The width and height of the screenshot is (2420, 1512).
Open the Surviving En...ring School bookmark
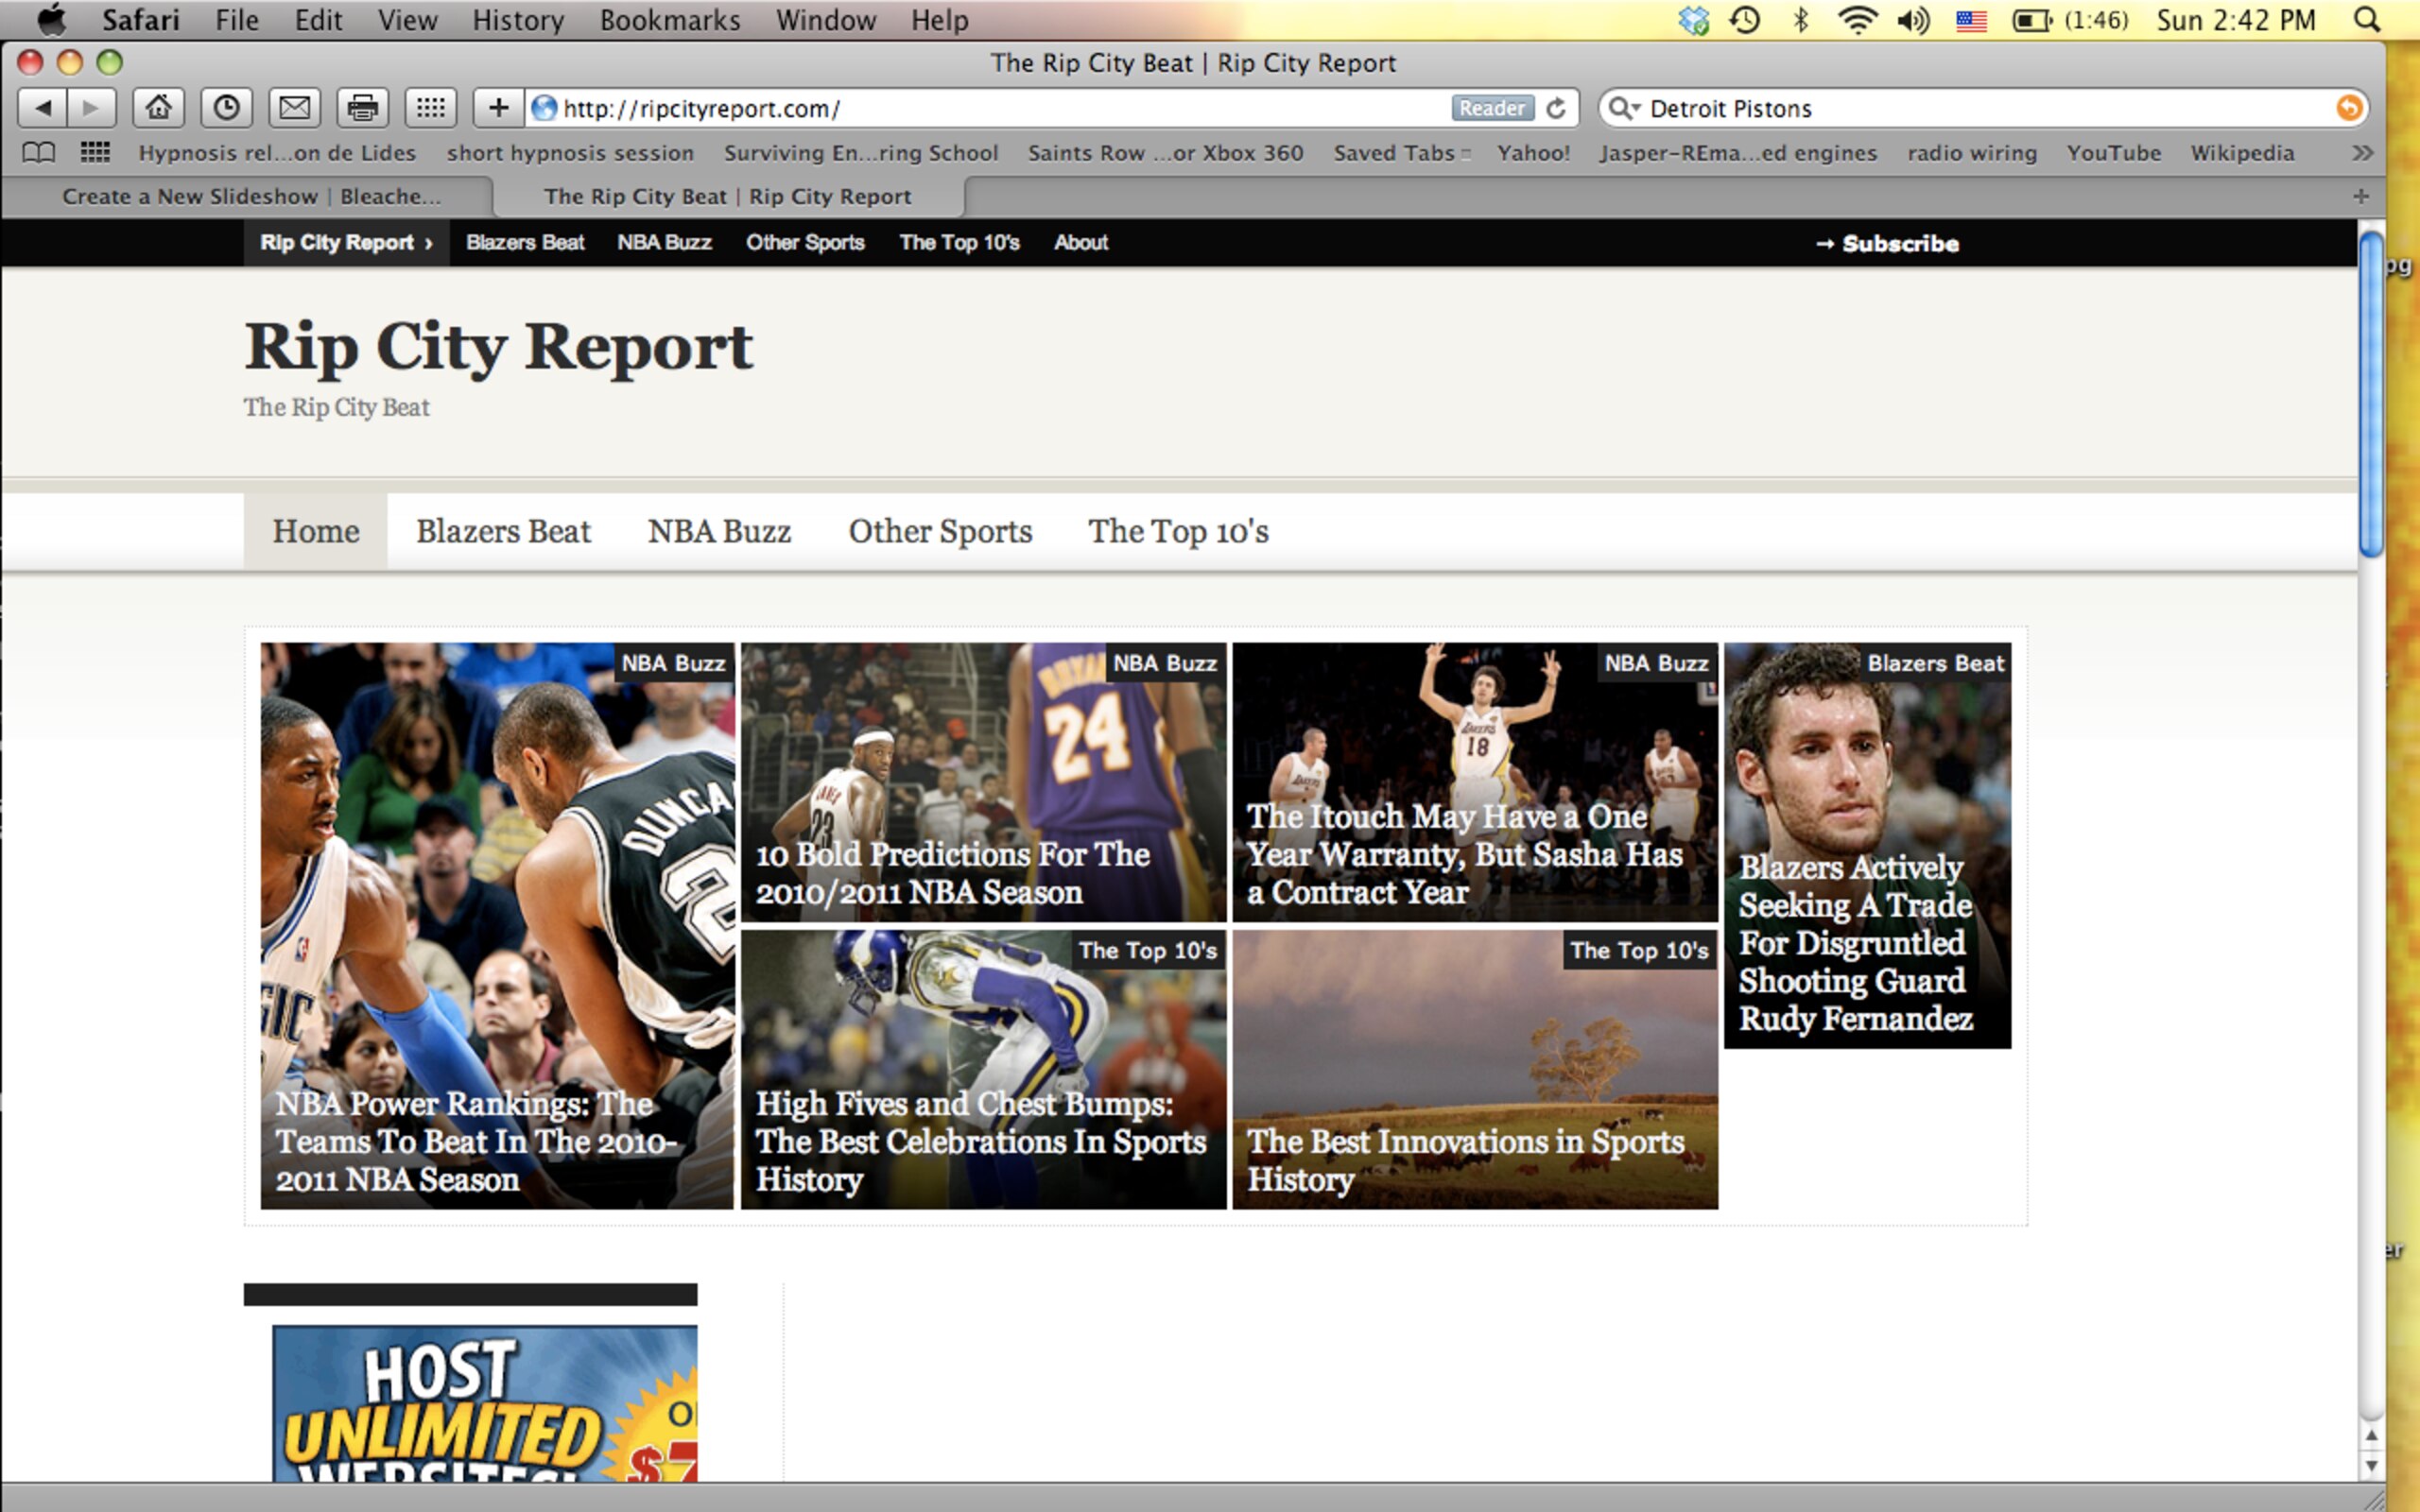click(x=861, y=153)
